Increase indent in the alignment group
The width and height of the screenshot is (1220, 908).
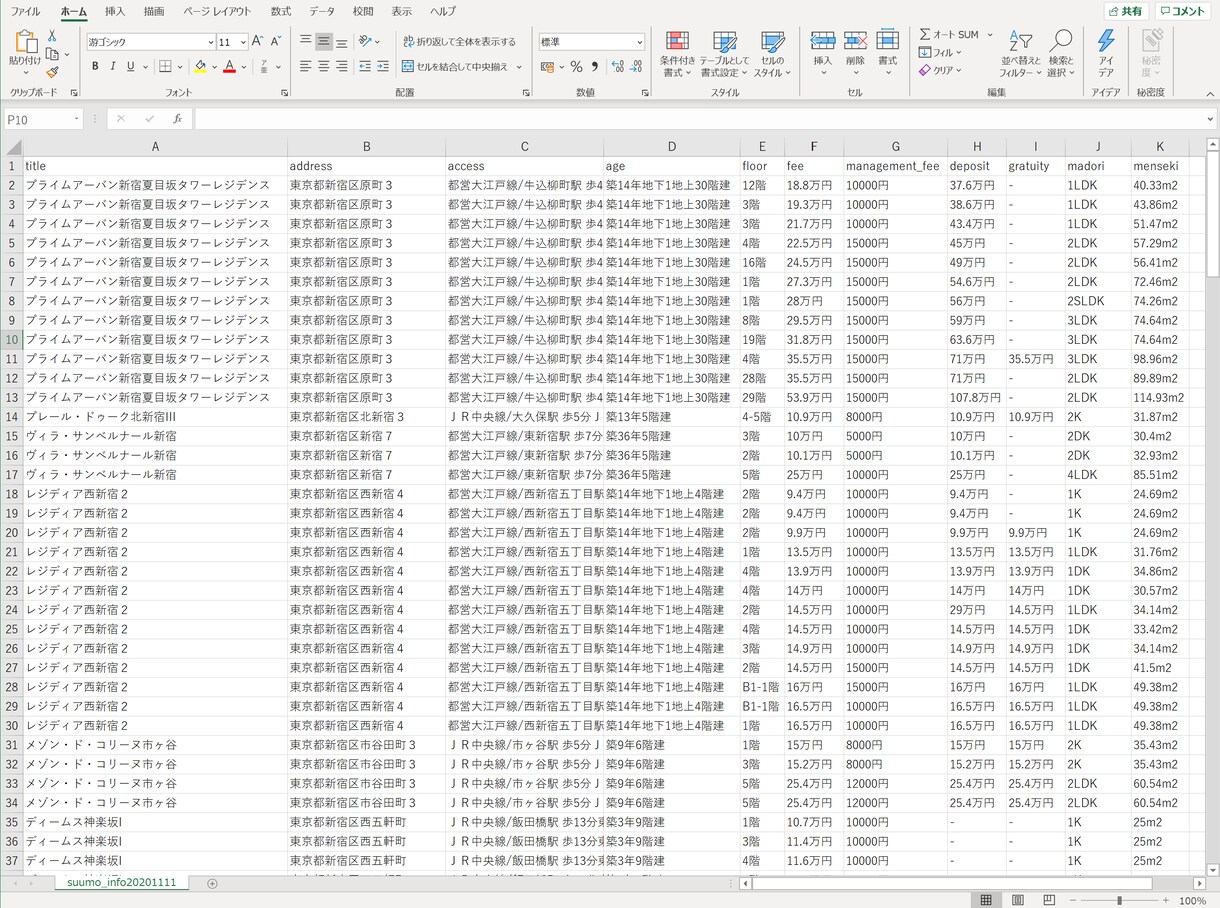coord(382,67)
